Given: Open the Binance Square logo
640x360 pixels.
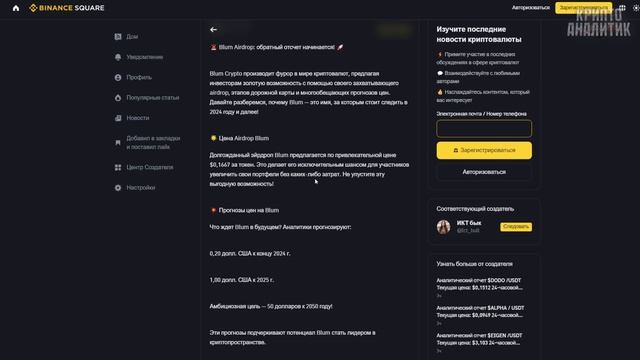Looking at the screenshot, I should click(67, 8).
